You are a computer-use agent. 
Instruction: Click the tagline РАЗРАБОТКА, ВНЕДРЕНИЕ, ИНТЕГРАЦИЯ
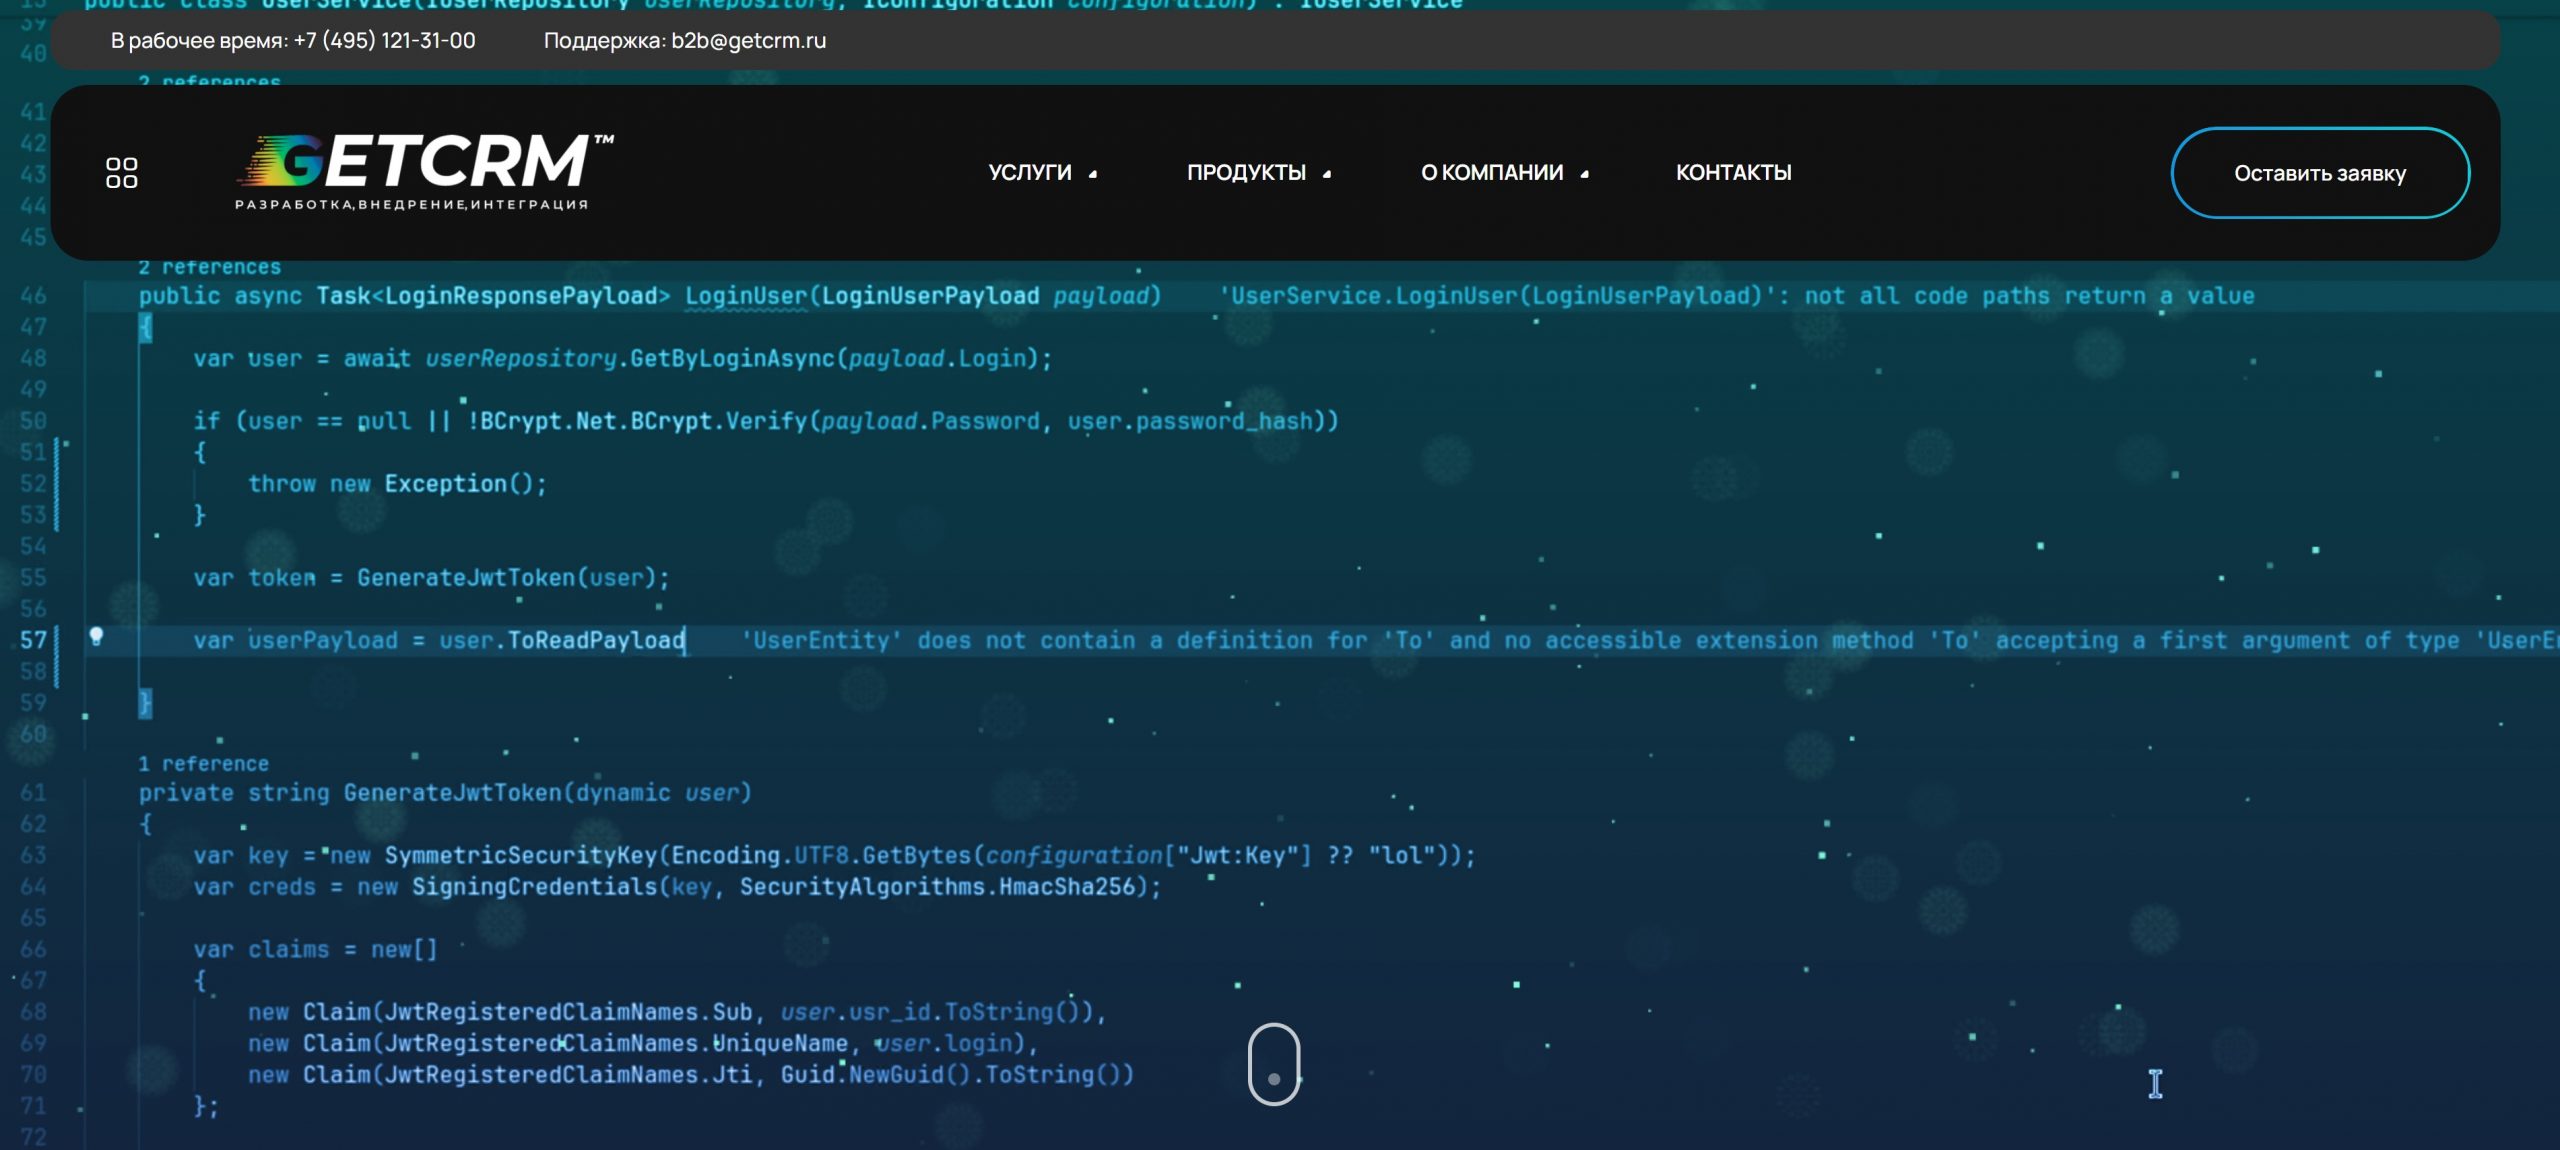coord(411,205)
